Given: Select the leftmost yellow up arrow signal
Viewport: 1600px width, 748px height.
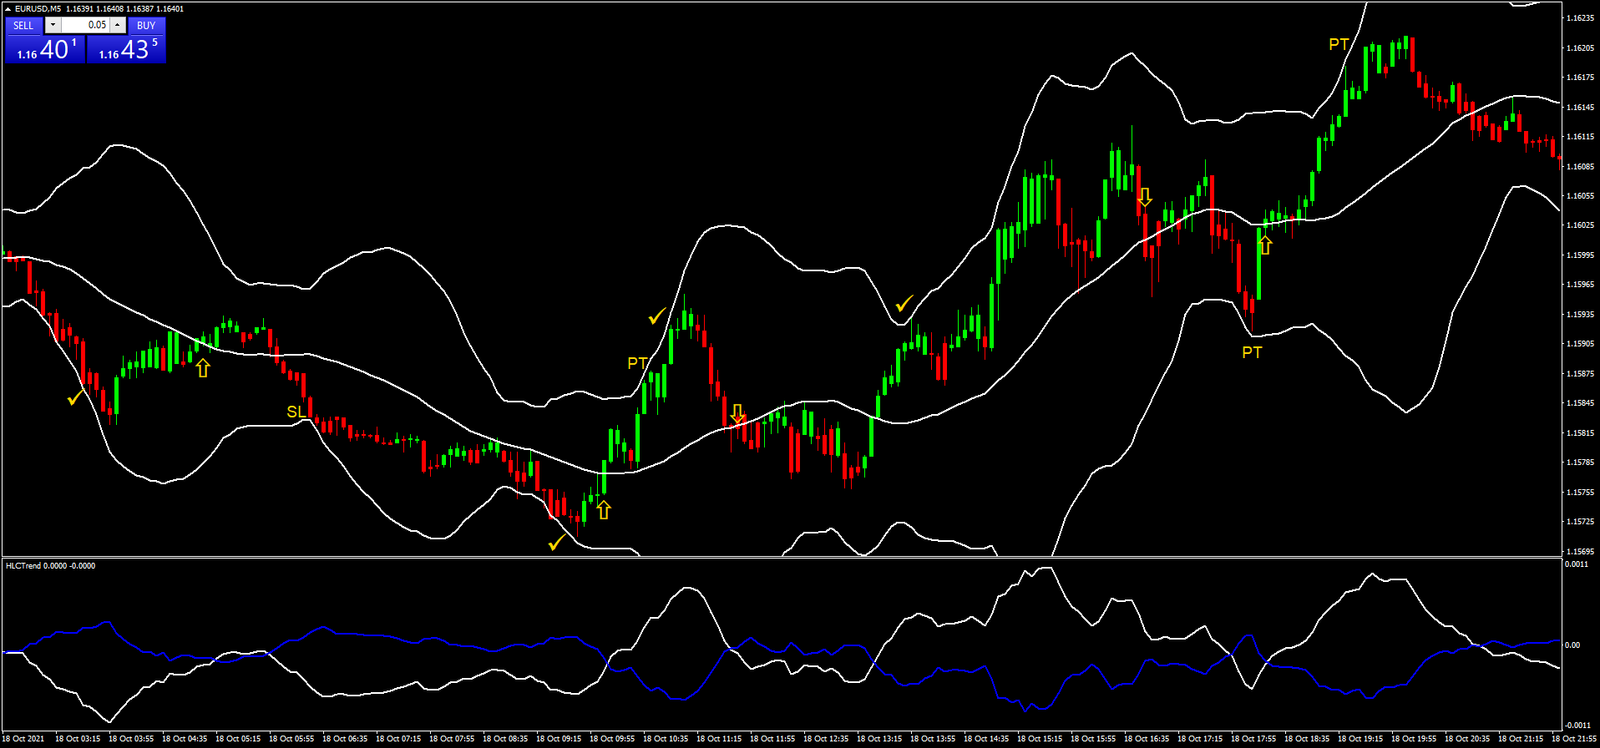Looking at the screenshot, I should [x=203, y=369].
